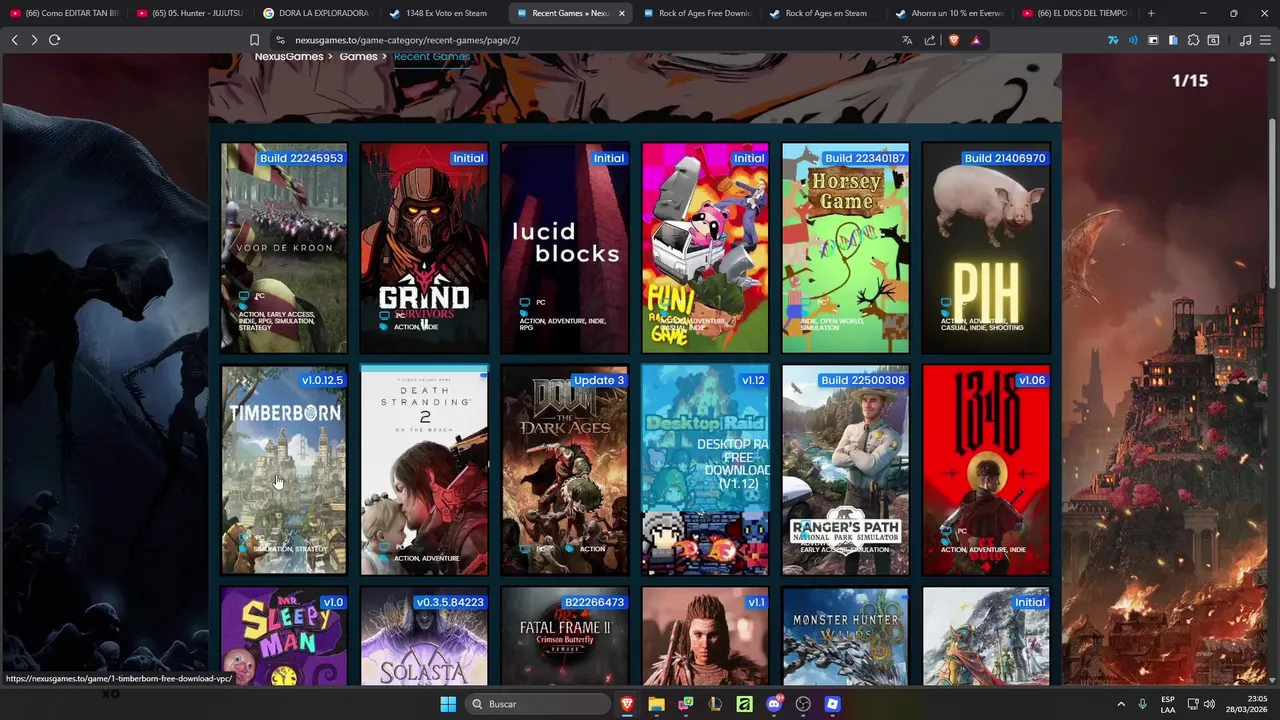The image size is (1280, 720).
Task: Click the Games breadcrumb link
Action: [358, 57]
